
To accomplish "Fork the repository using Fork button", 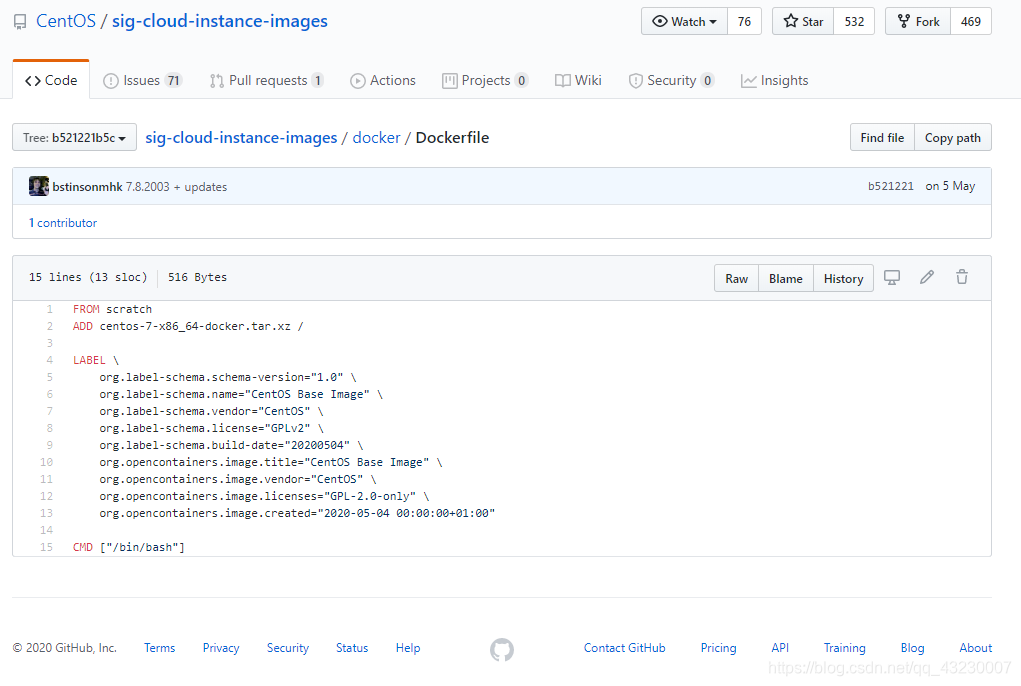I will click(x=918, y=21).
